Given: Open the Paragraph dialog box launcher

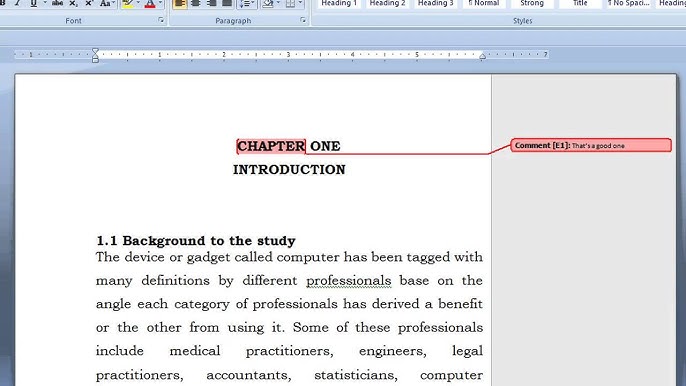Looking at the screenshot, I should (303, 20).
